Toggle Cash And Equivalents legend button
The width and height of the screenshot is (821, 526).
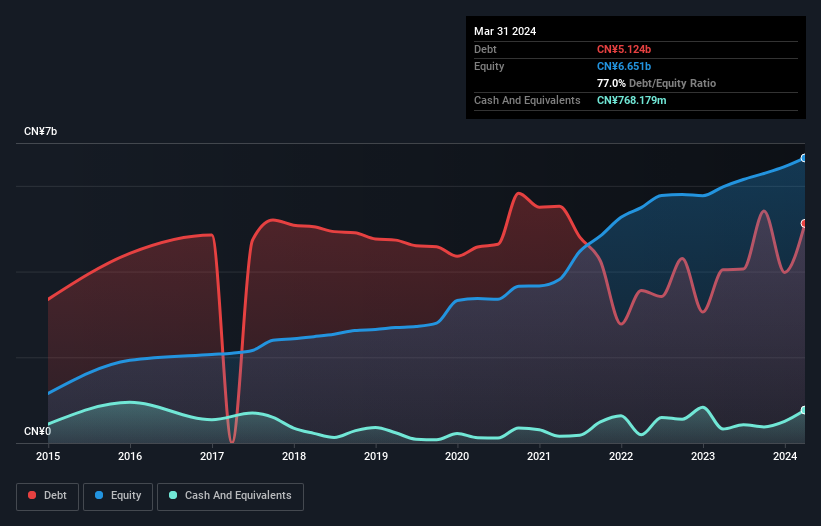click(230, 496)
